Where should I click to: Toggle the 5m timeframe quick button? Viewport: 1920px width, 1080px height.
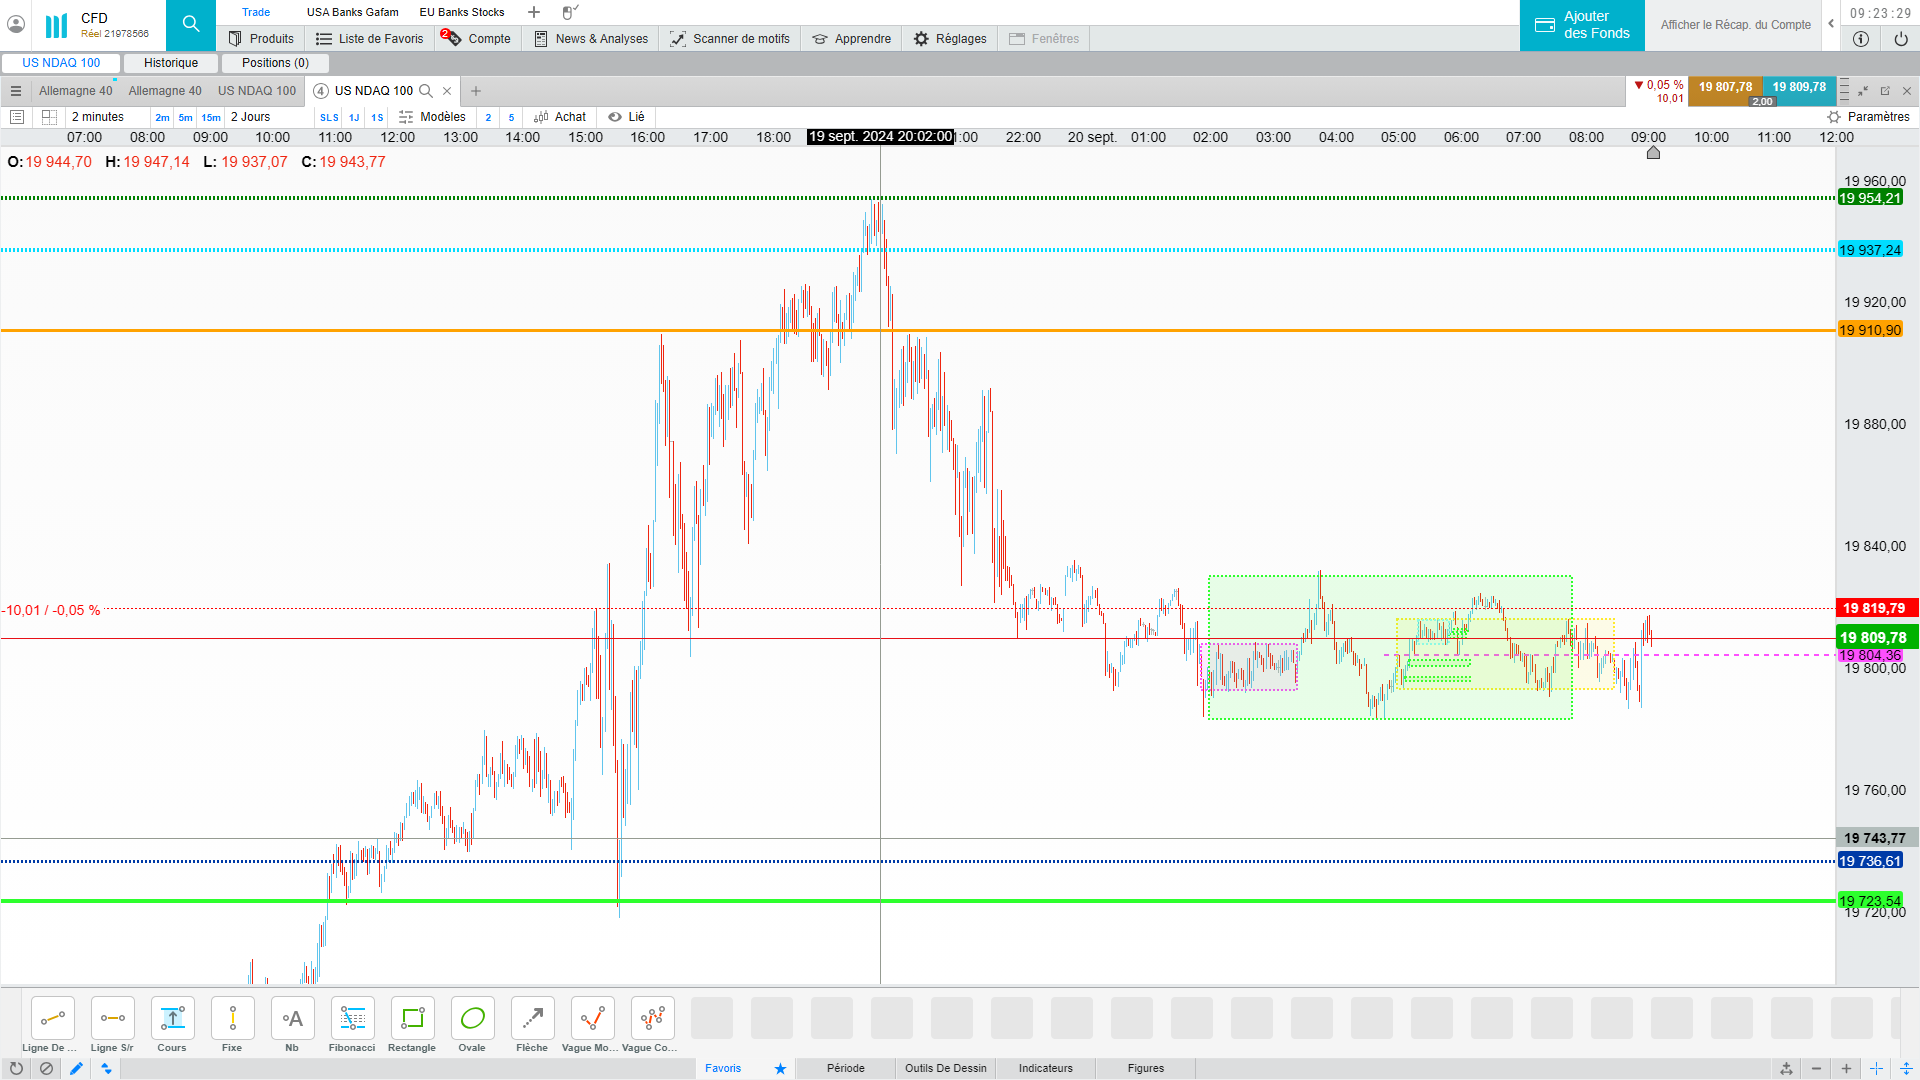(x=185, y=118)
